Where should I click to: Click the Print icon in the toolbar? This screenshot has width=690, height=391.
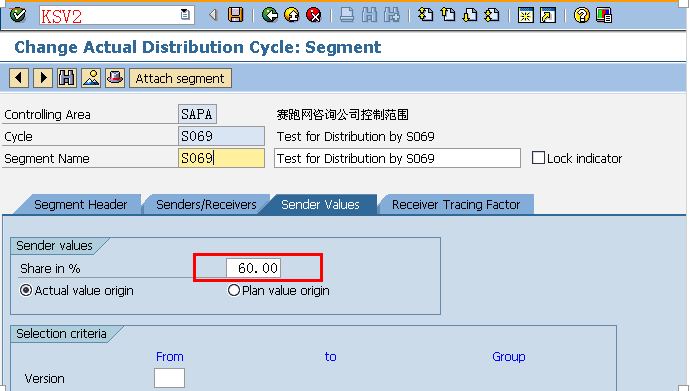pos(347,15)
